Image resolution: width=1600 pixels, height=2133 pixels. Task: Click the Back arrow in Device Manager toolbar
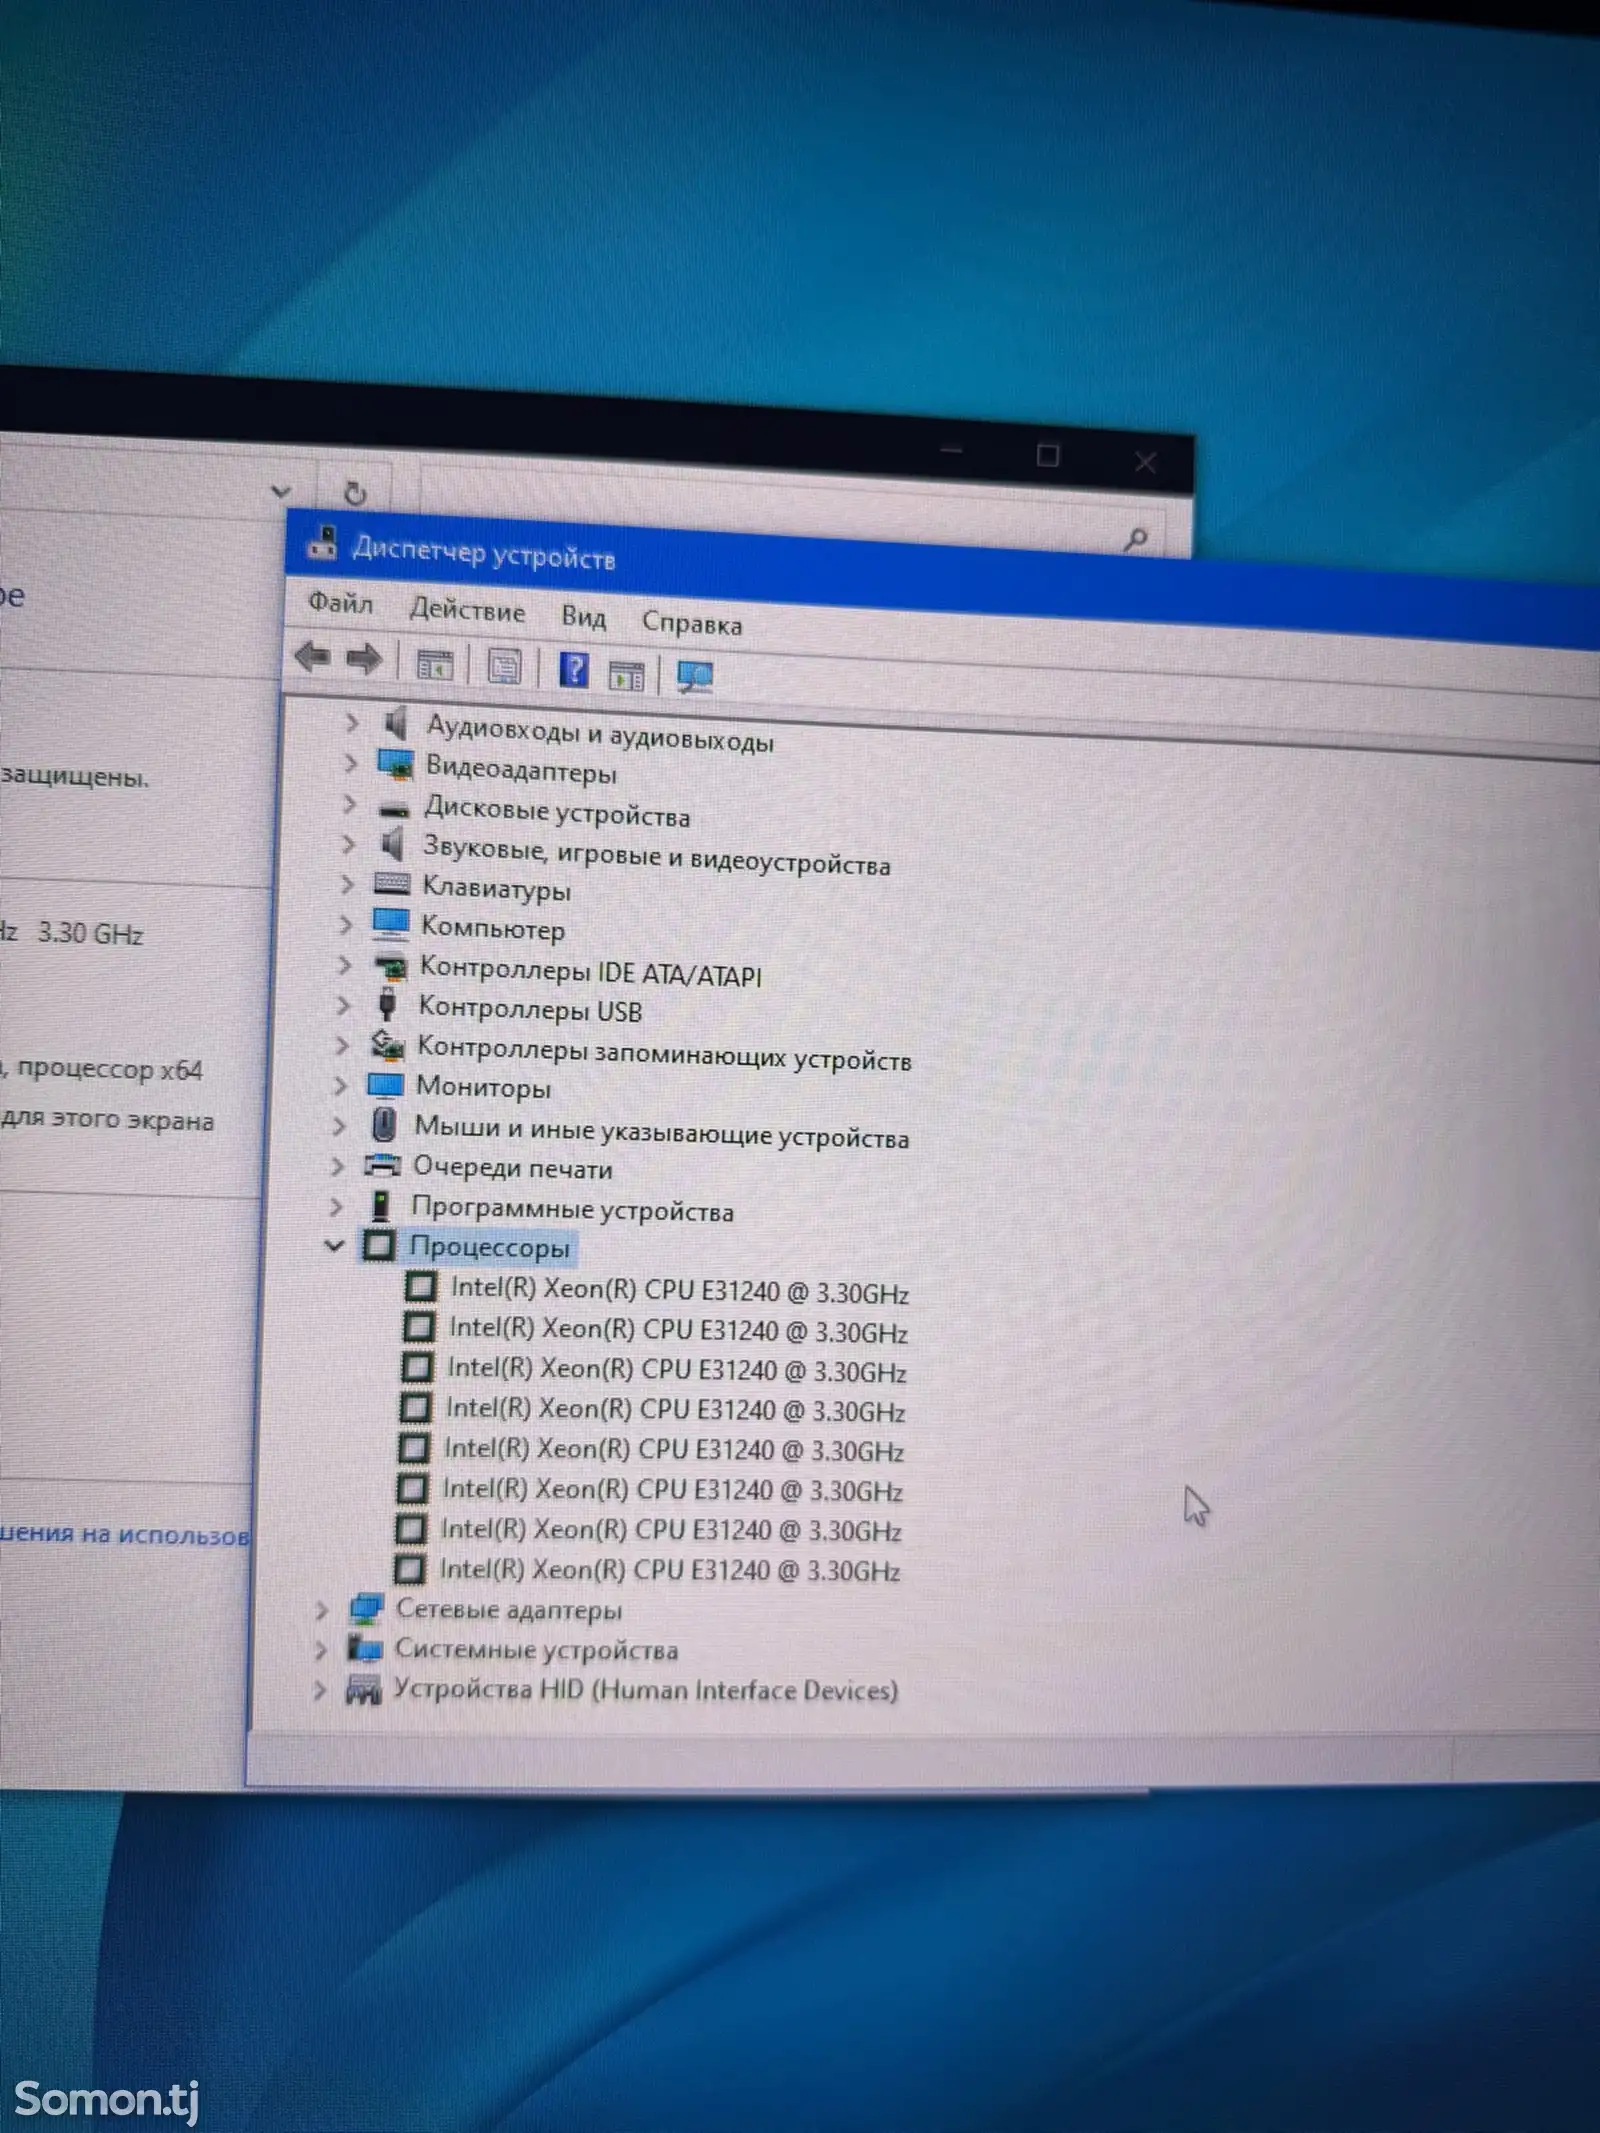(313, 657)
